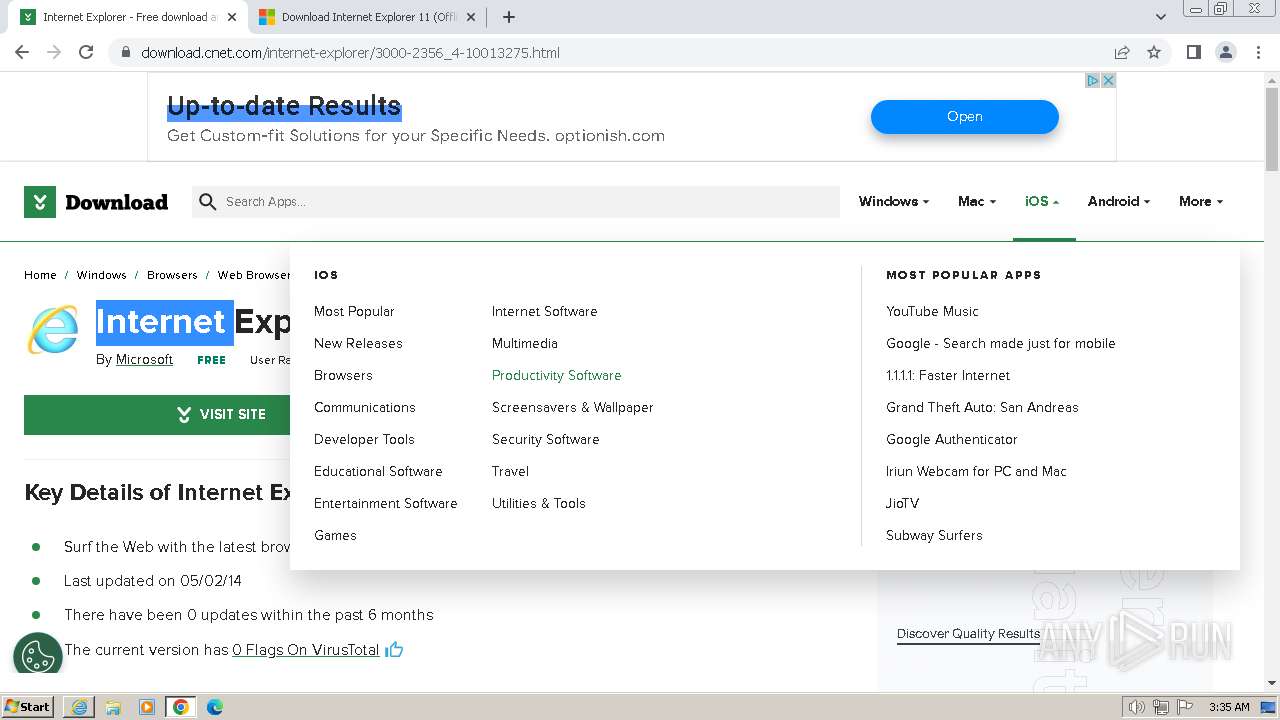
Task: Open Chrome icon in taskbar
Action: pyautogui.click(x=181, y=707)
